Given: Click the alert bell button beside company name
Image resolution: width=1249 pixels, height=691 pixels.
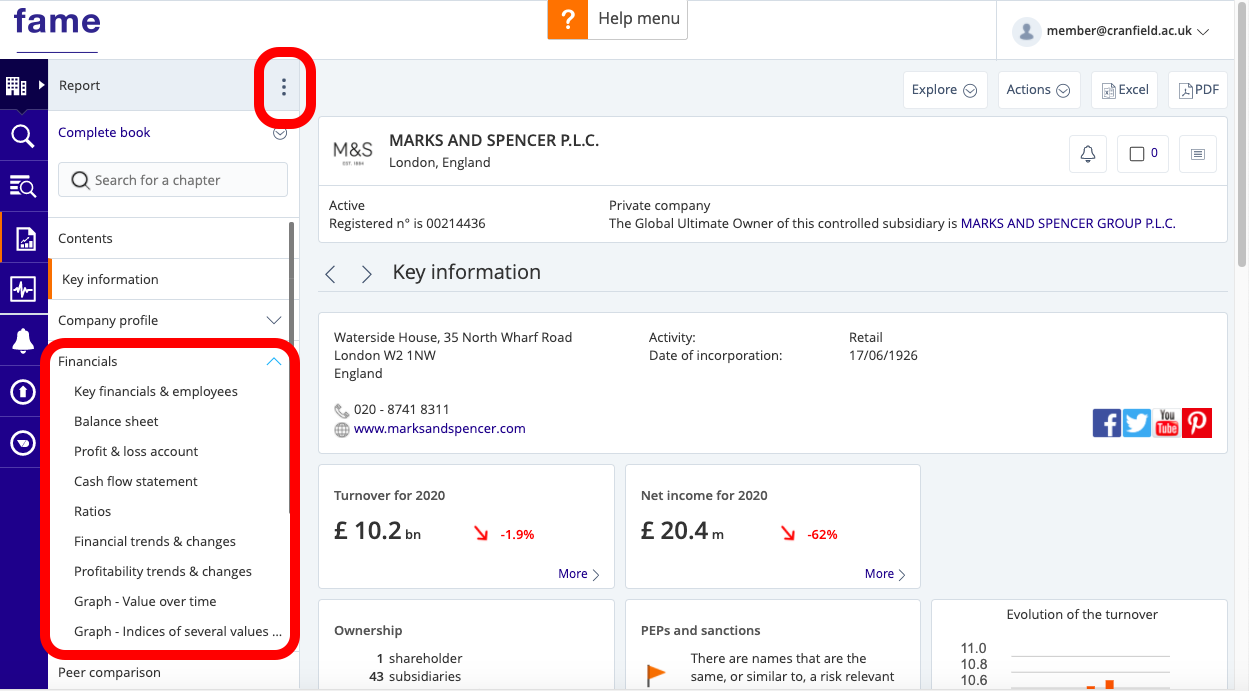Looking at the screenshot, I should tap(1088, 154).
